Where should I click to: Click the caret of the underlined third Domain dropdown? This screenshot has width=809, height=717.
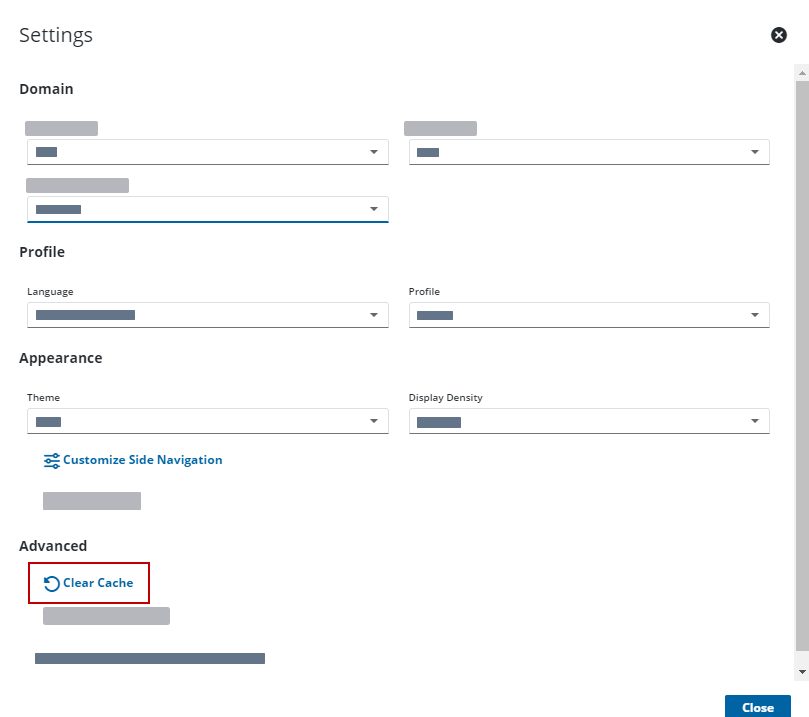click(x=373, y=209)
